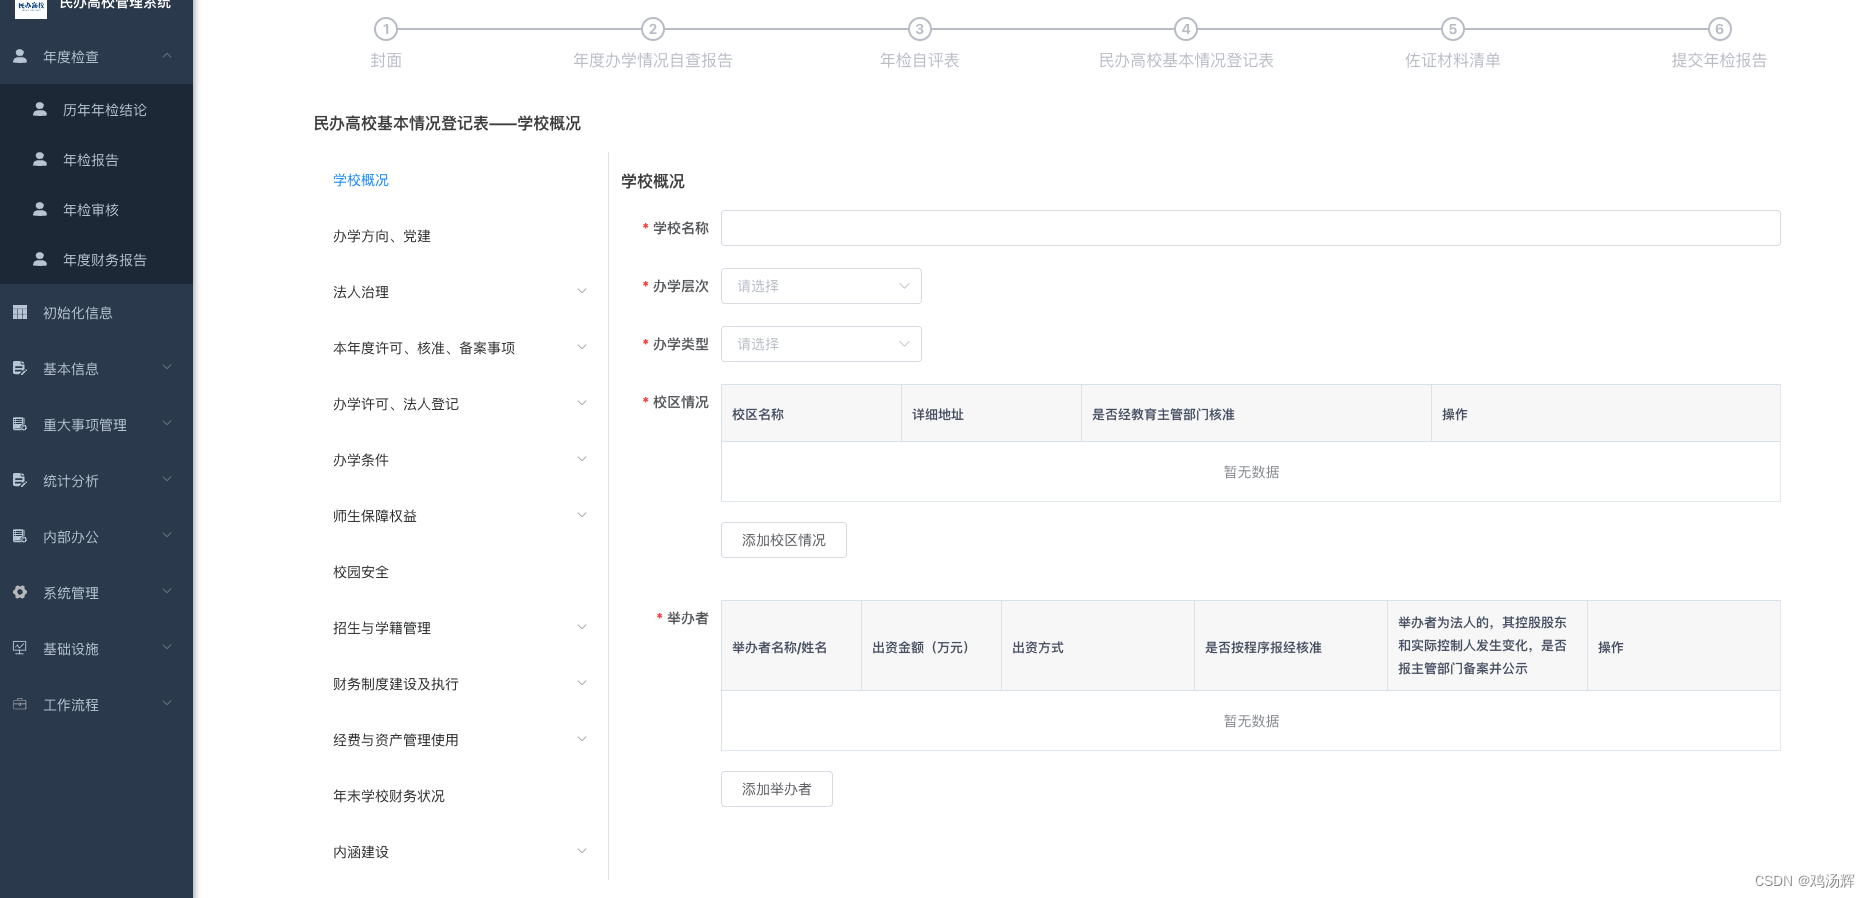Click the icon beside 重大事项管理
1870x898 pixels.
tap(20, 425)
